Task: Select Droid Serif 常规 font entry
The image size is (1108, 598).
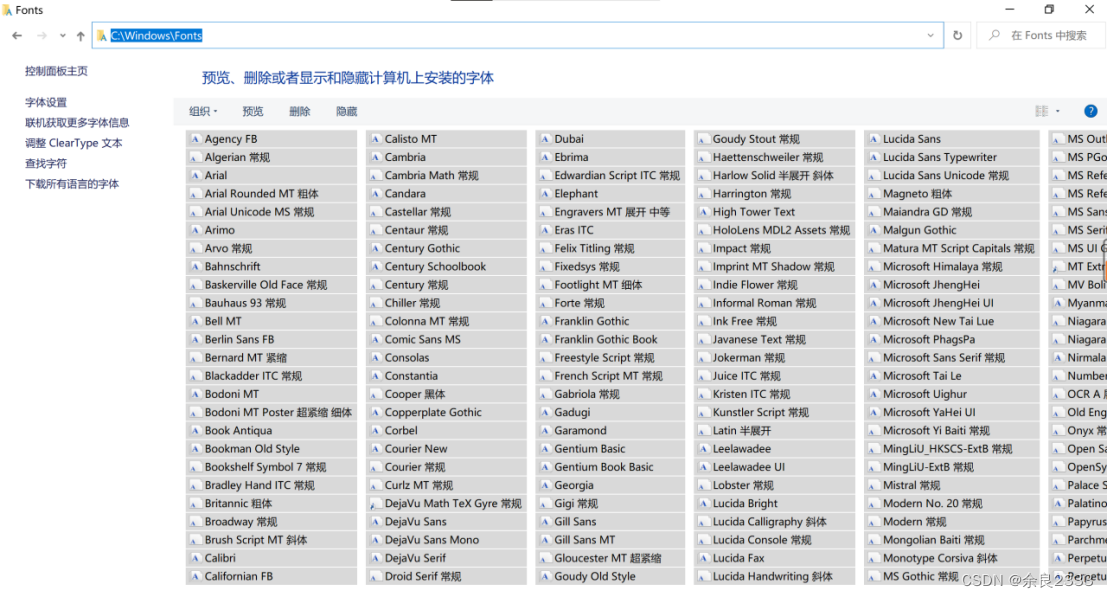Action: pos(447,576)
